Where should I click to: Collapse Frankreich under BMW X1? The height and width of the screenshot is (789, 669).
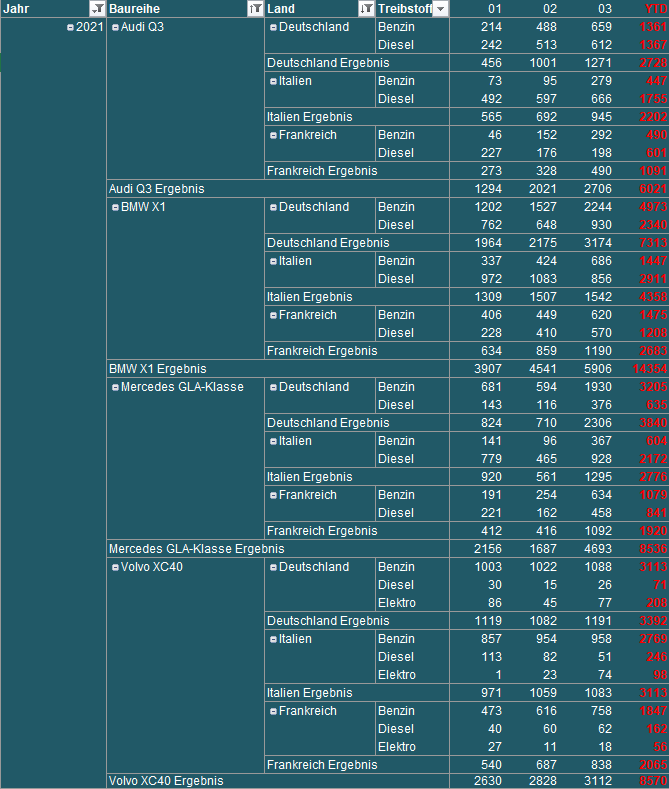pyautogui.click(x=273, y=315)
